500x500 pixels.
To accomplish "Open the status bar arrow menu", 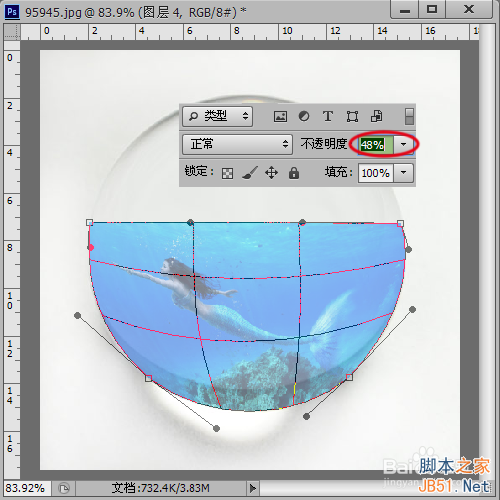I will click(253, 488).
